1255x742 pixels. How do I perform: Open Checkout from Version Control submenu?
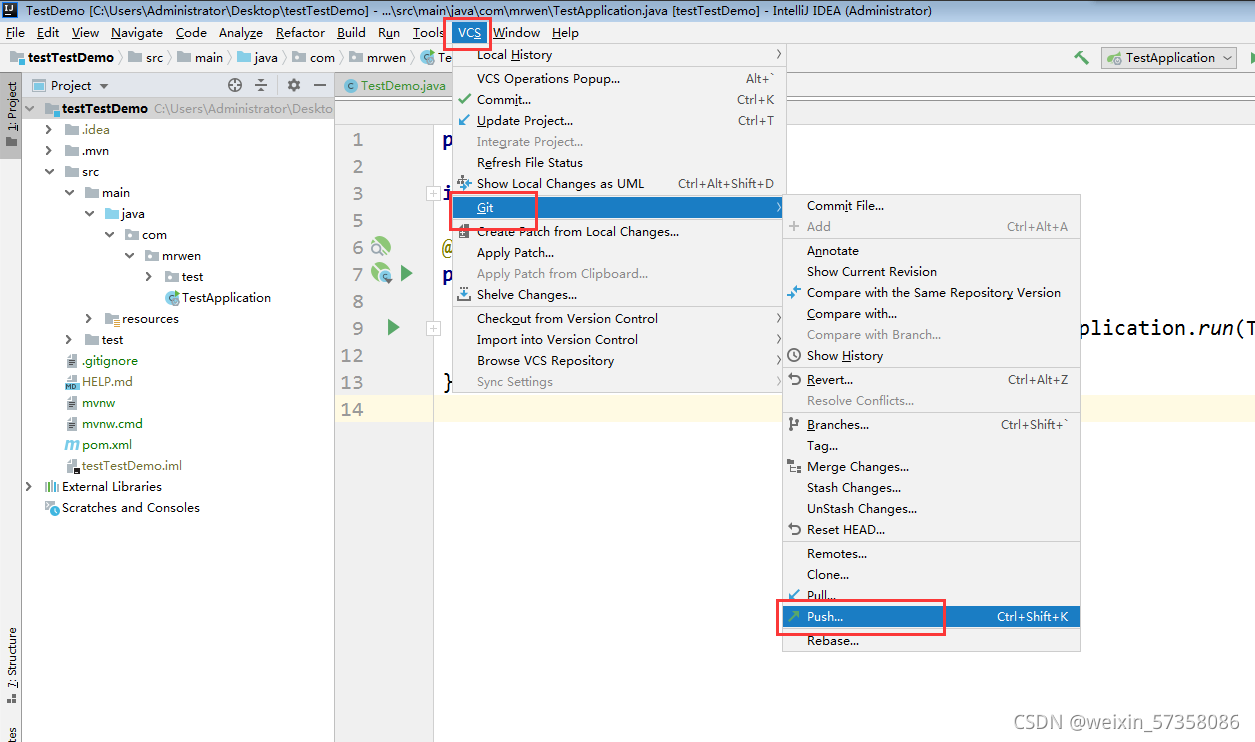point(619,319)
